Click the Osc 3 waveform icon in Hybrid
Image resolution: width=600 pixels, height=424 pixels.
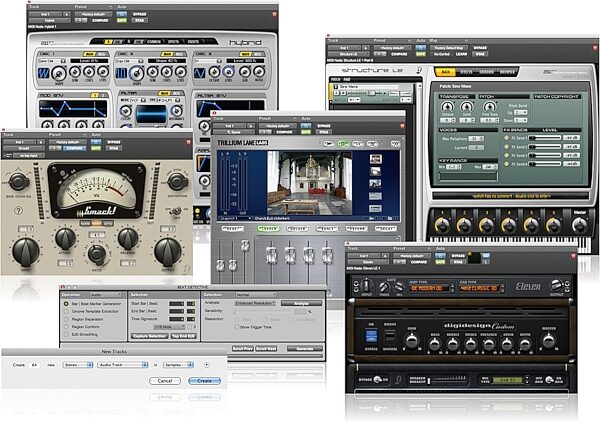pyautogui.click(x=200, y=73)
